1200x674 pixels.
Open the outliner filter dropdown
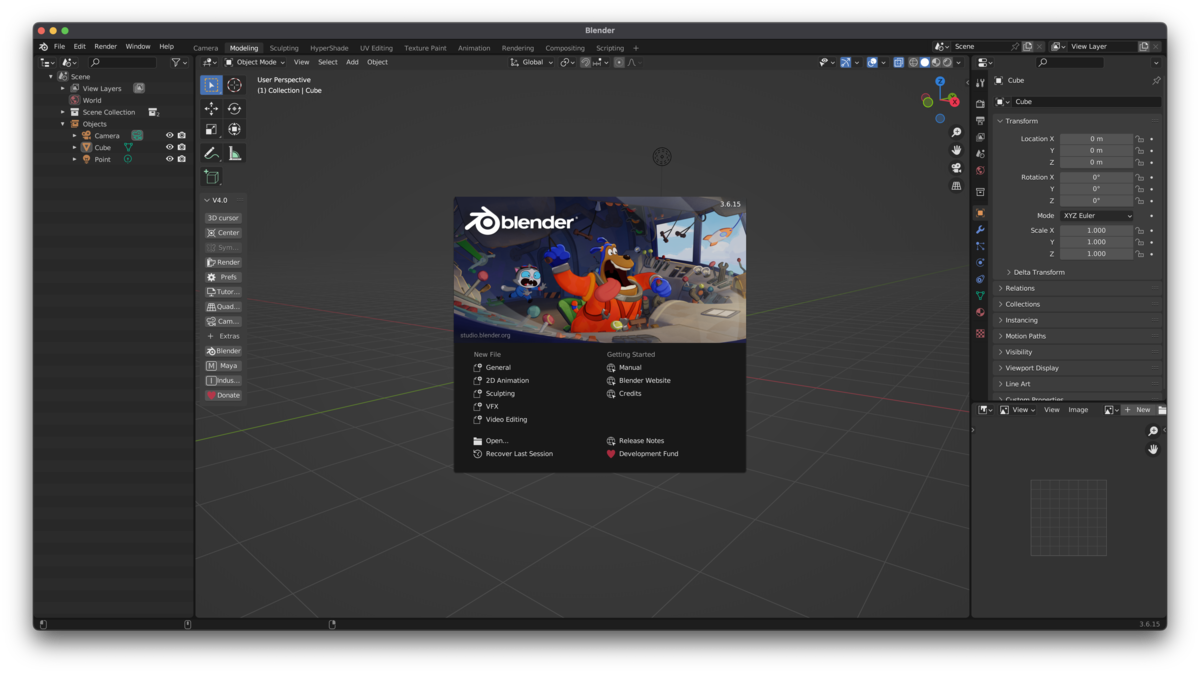(179, 63)
